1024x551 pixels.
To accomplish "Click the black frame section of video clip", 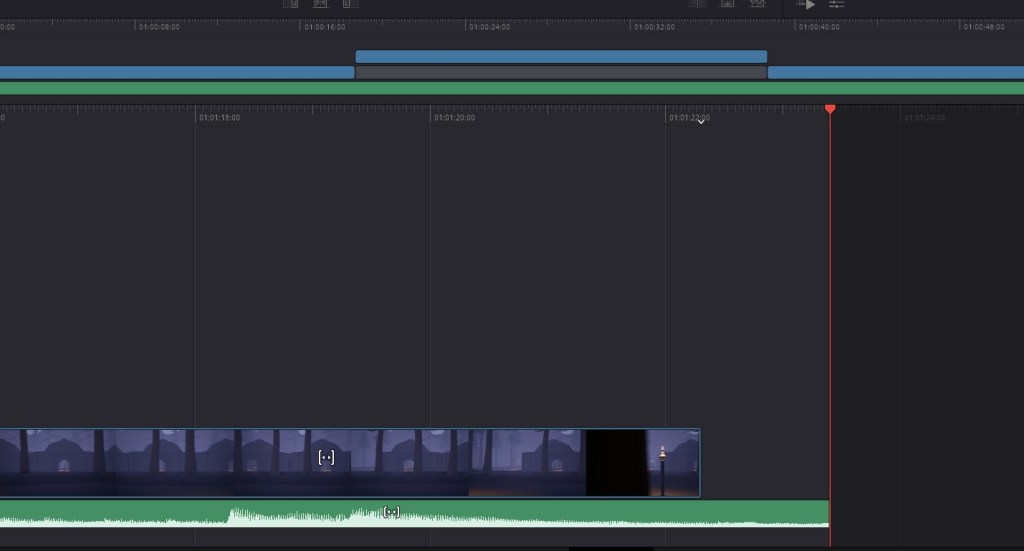I will pyautogui.click(x=616, y=463).
